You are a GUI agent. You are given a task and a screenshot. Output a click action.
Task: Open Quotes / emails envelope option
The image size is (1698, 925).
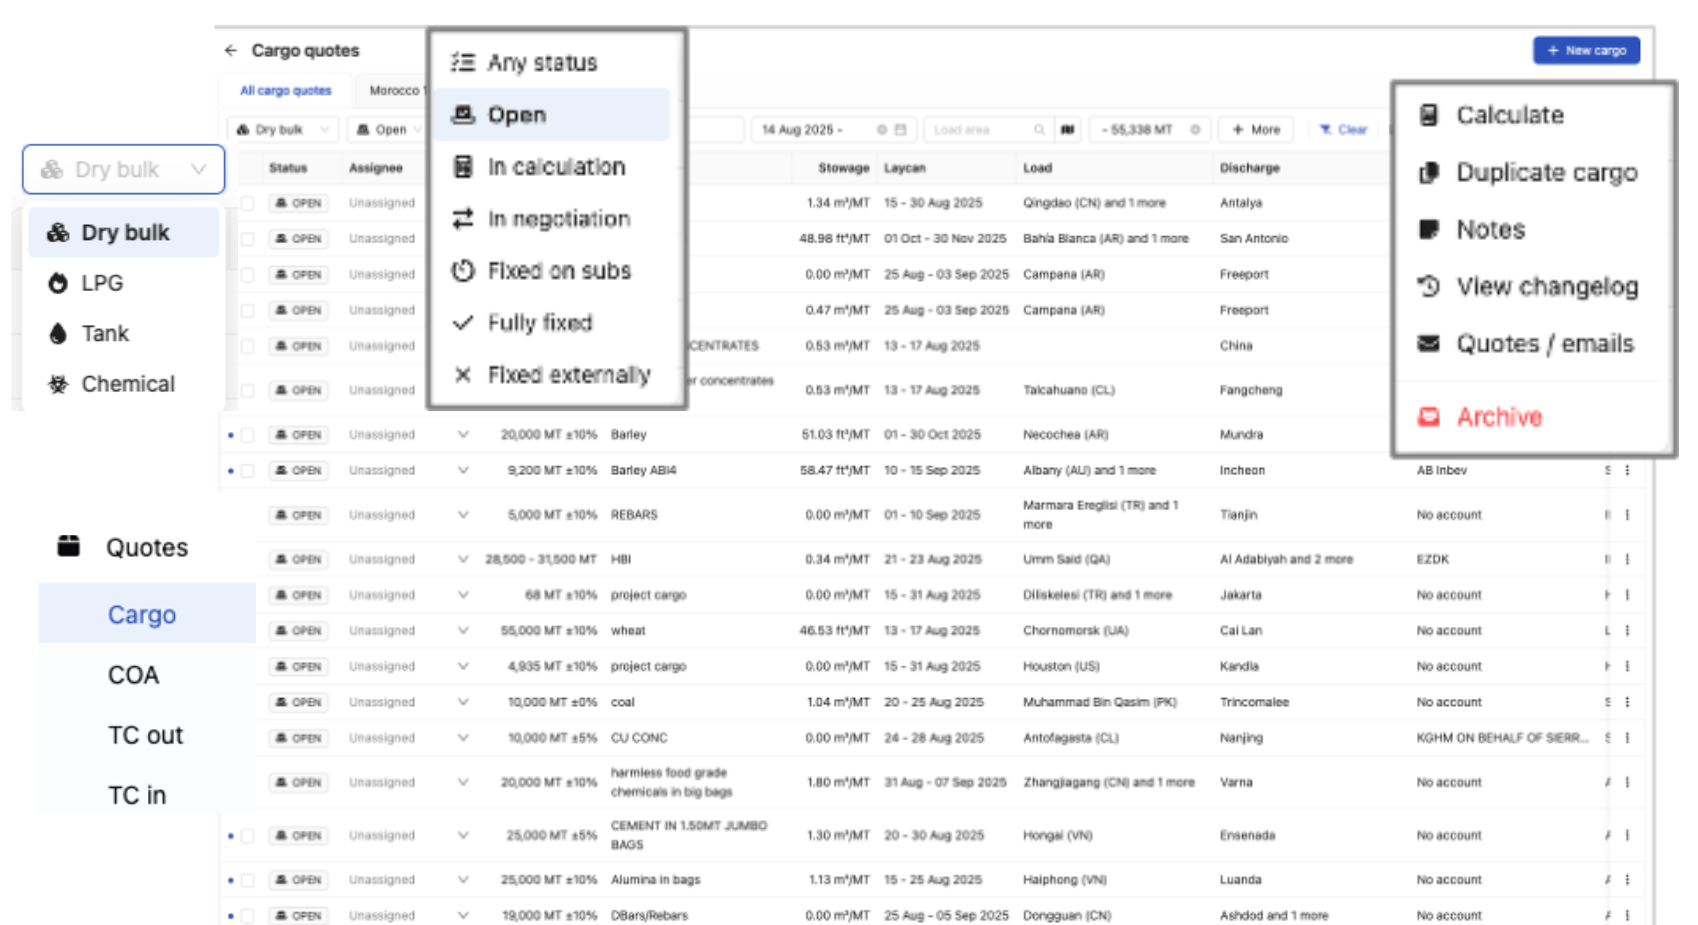[x=1430, y=344]
